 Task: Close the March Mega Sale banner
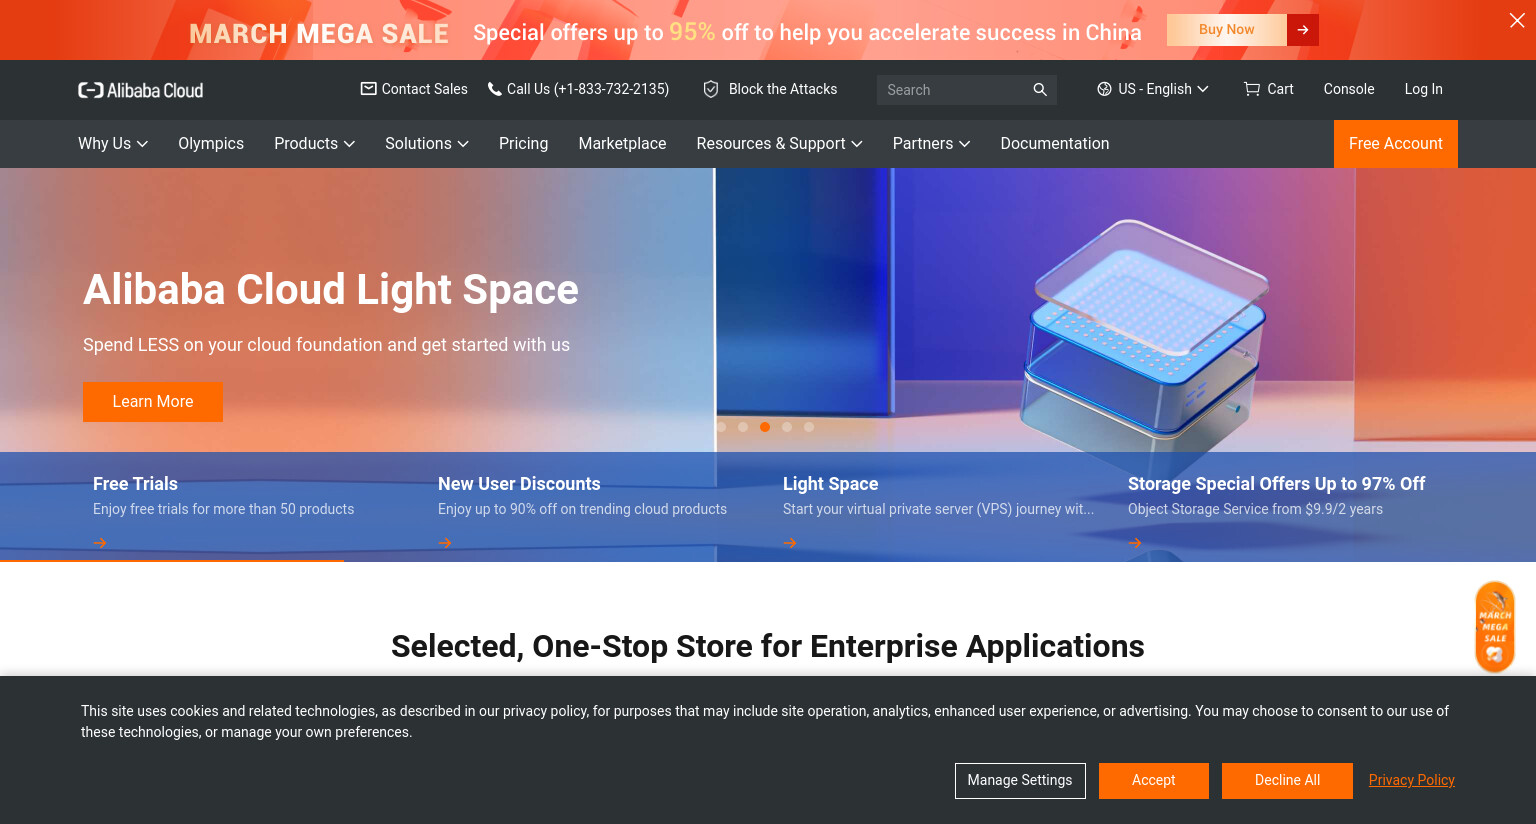click(x=1517, y=20)
